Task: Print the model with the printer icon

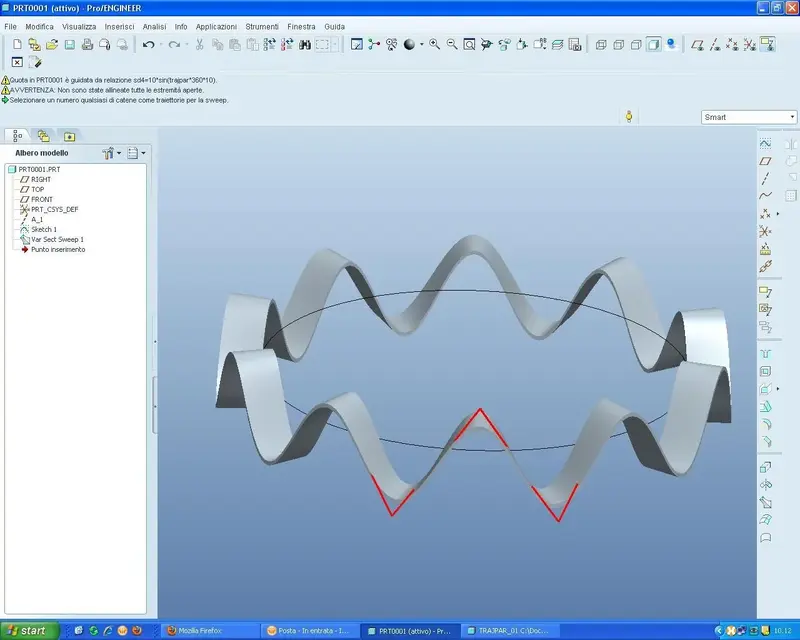Action: (x=87, y=44)
